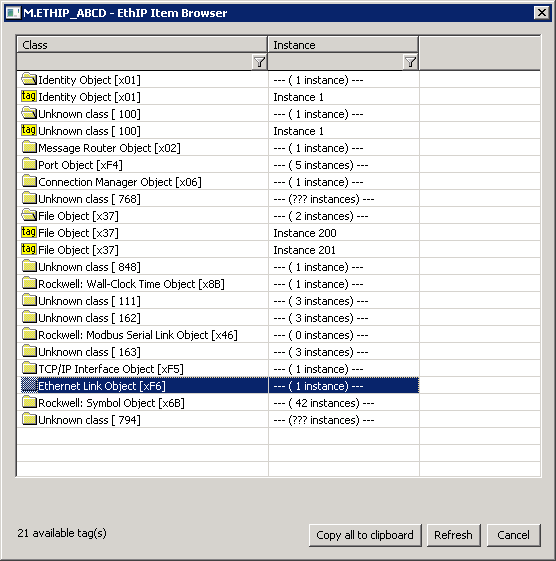
Task: Click the Instance column header
Action: (x=343, y=45)
